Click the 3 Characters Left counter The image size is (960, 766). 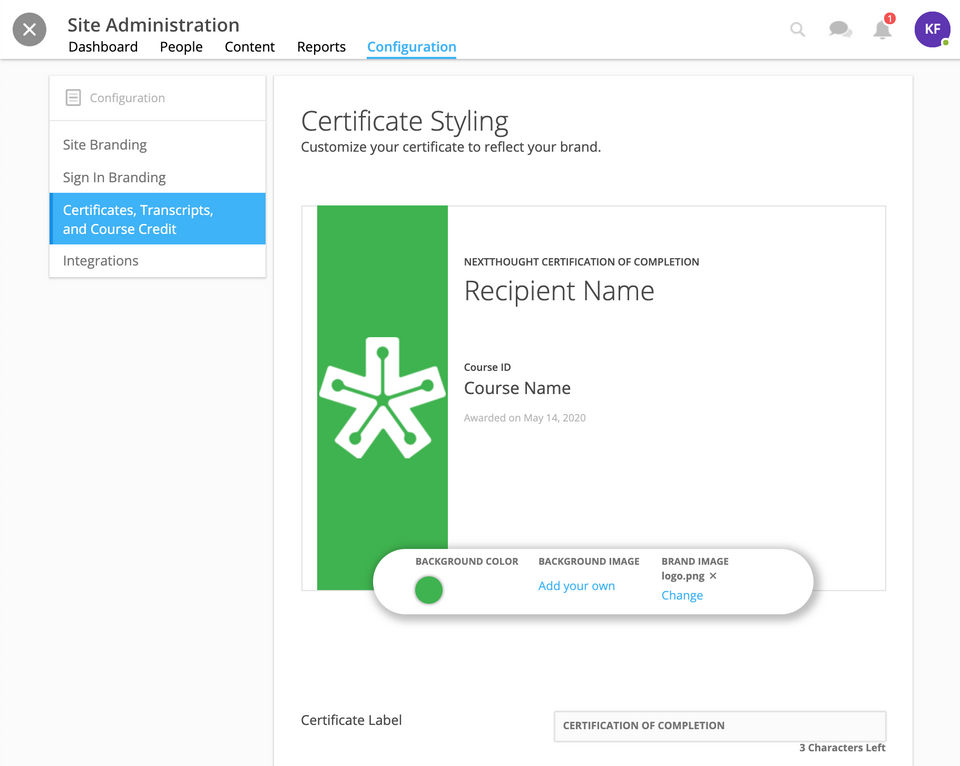click(x=842, y=748)
